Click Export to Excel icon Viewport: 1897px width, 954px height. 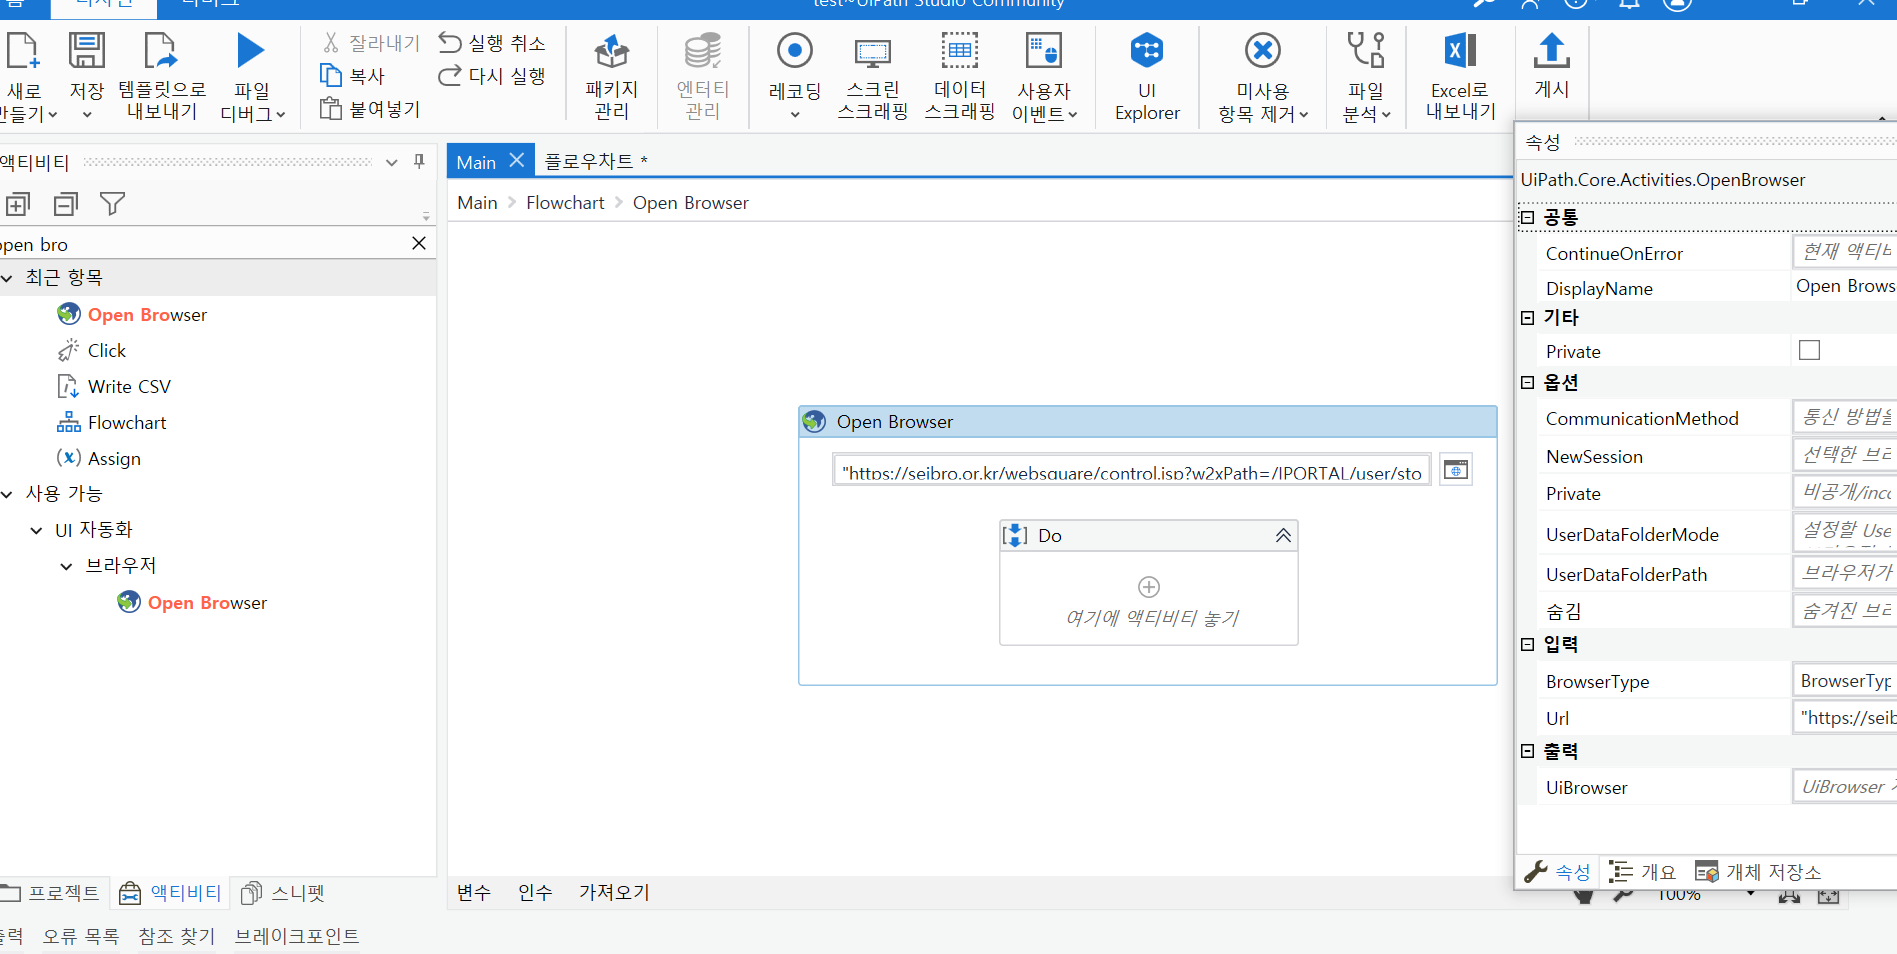point(1460,50)
